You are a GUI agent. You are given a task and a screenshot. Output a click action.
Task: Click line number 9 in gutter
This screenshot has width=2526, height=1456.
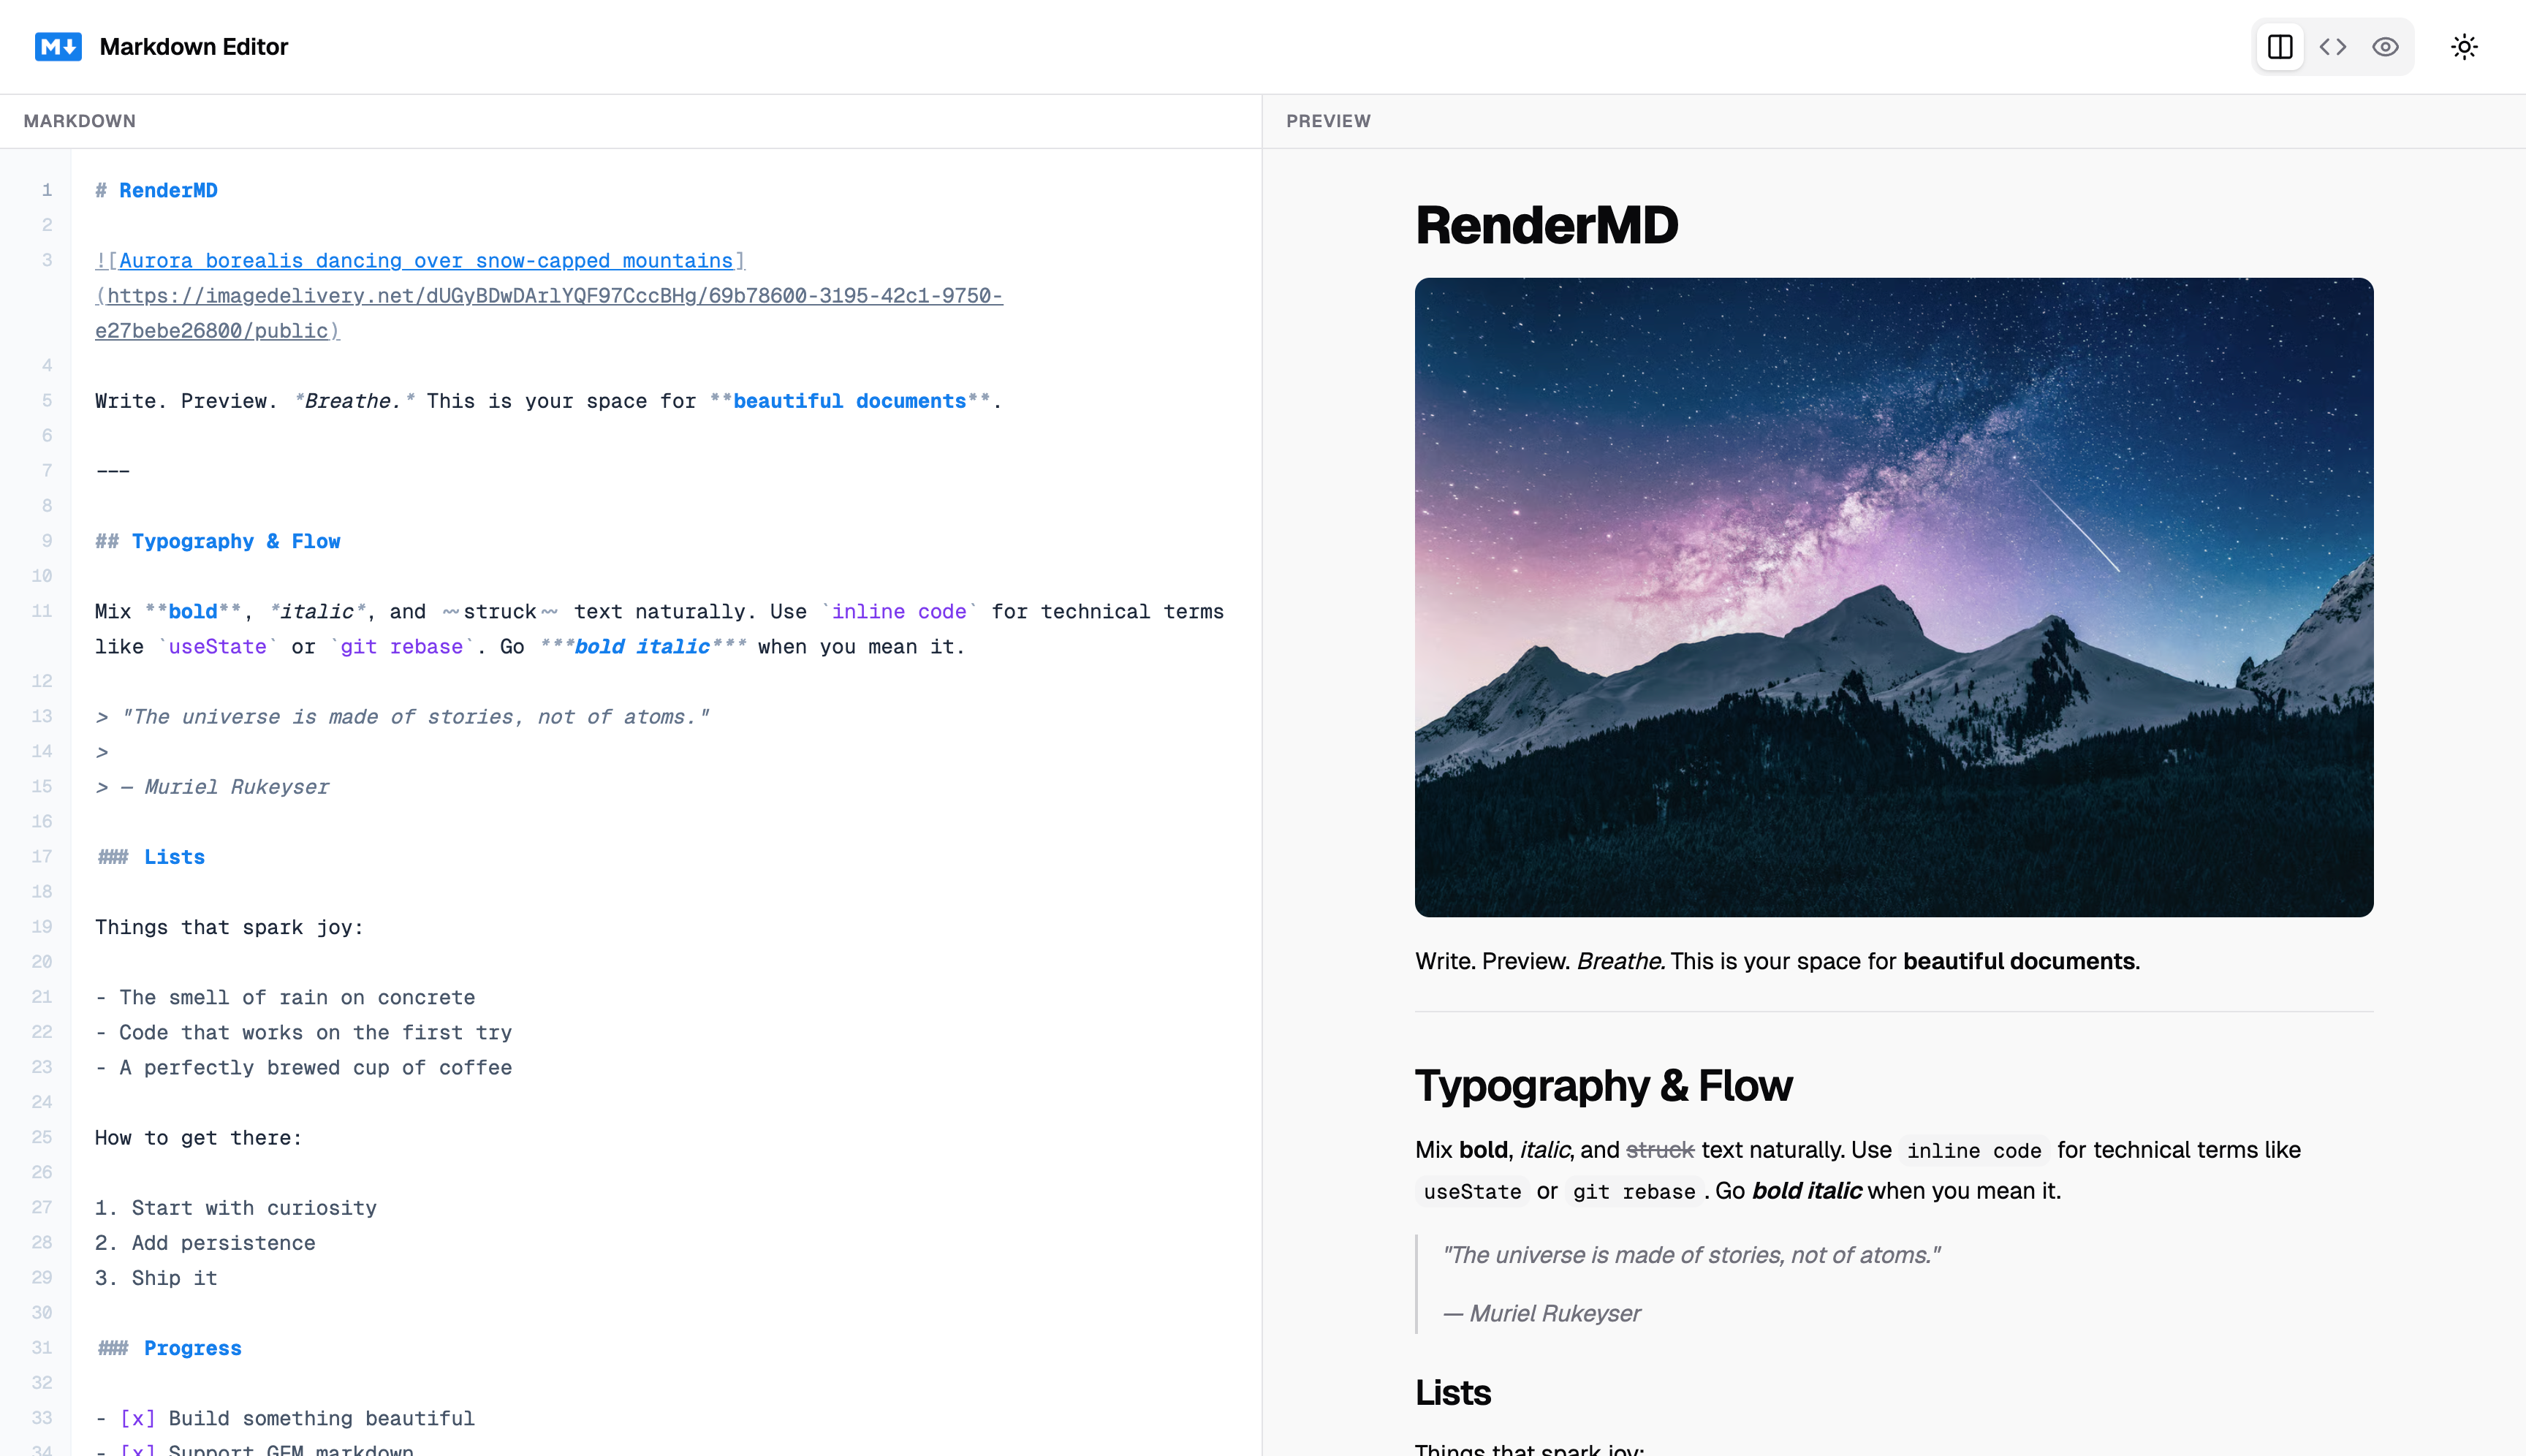pos(46,541)
